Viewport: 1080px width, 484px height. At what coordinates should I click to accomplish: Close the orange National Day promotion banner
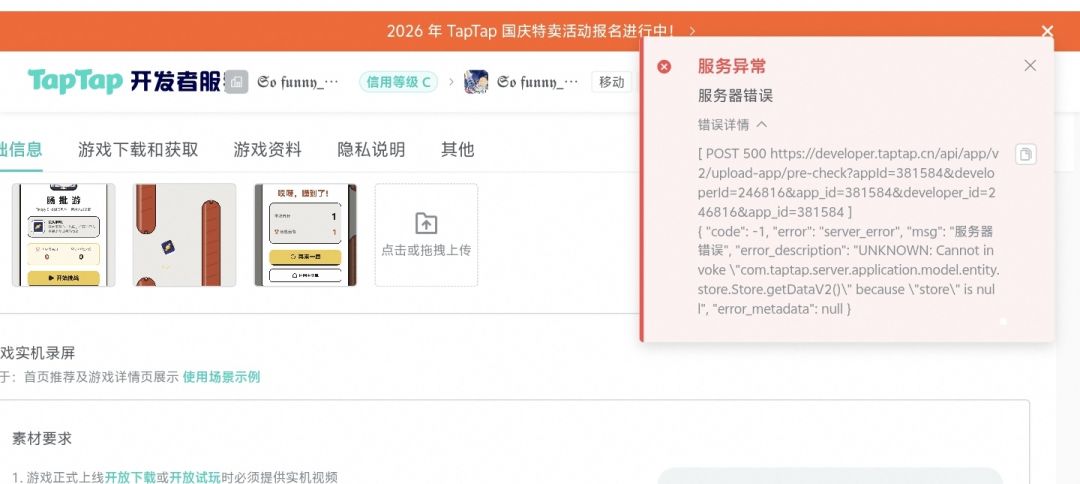pyautogui.click(x=1047, y=31)
